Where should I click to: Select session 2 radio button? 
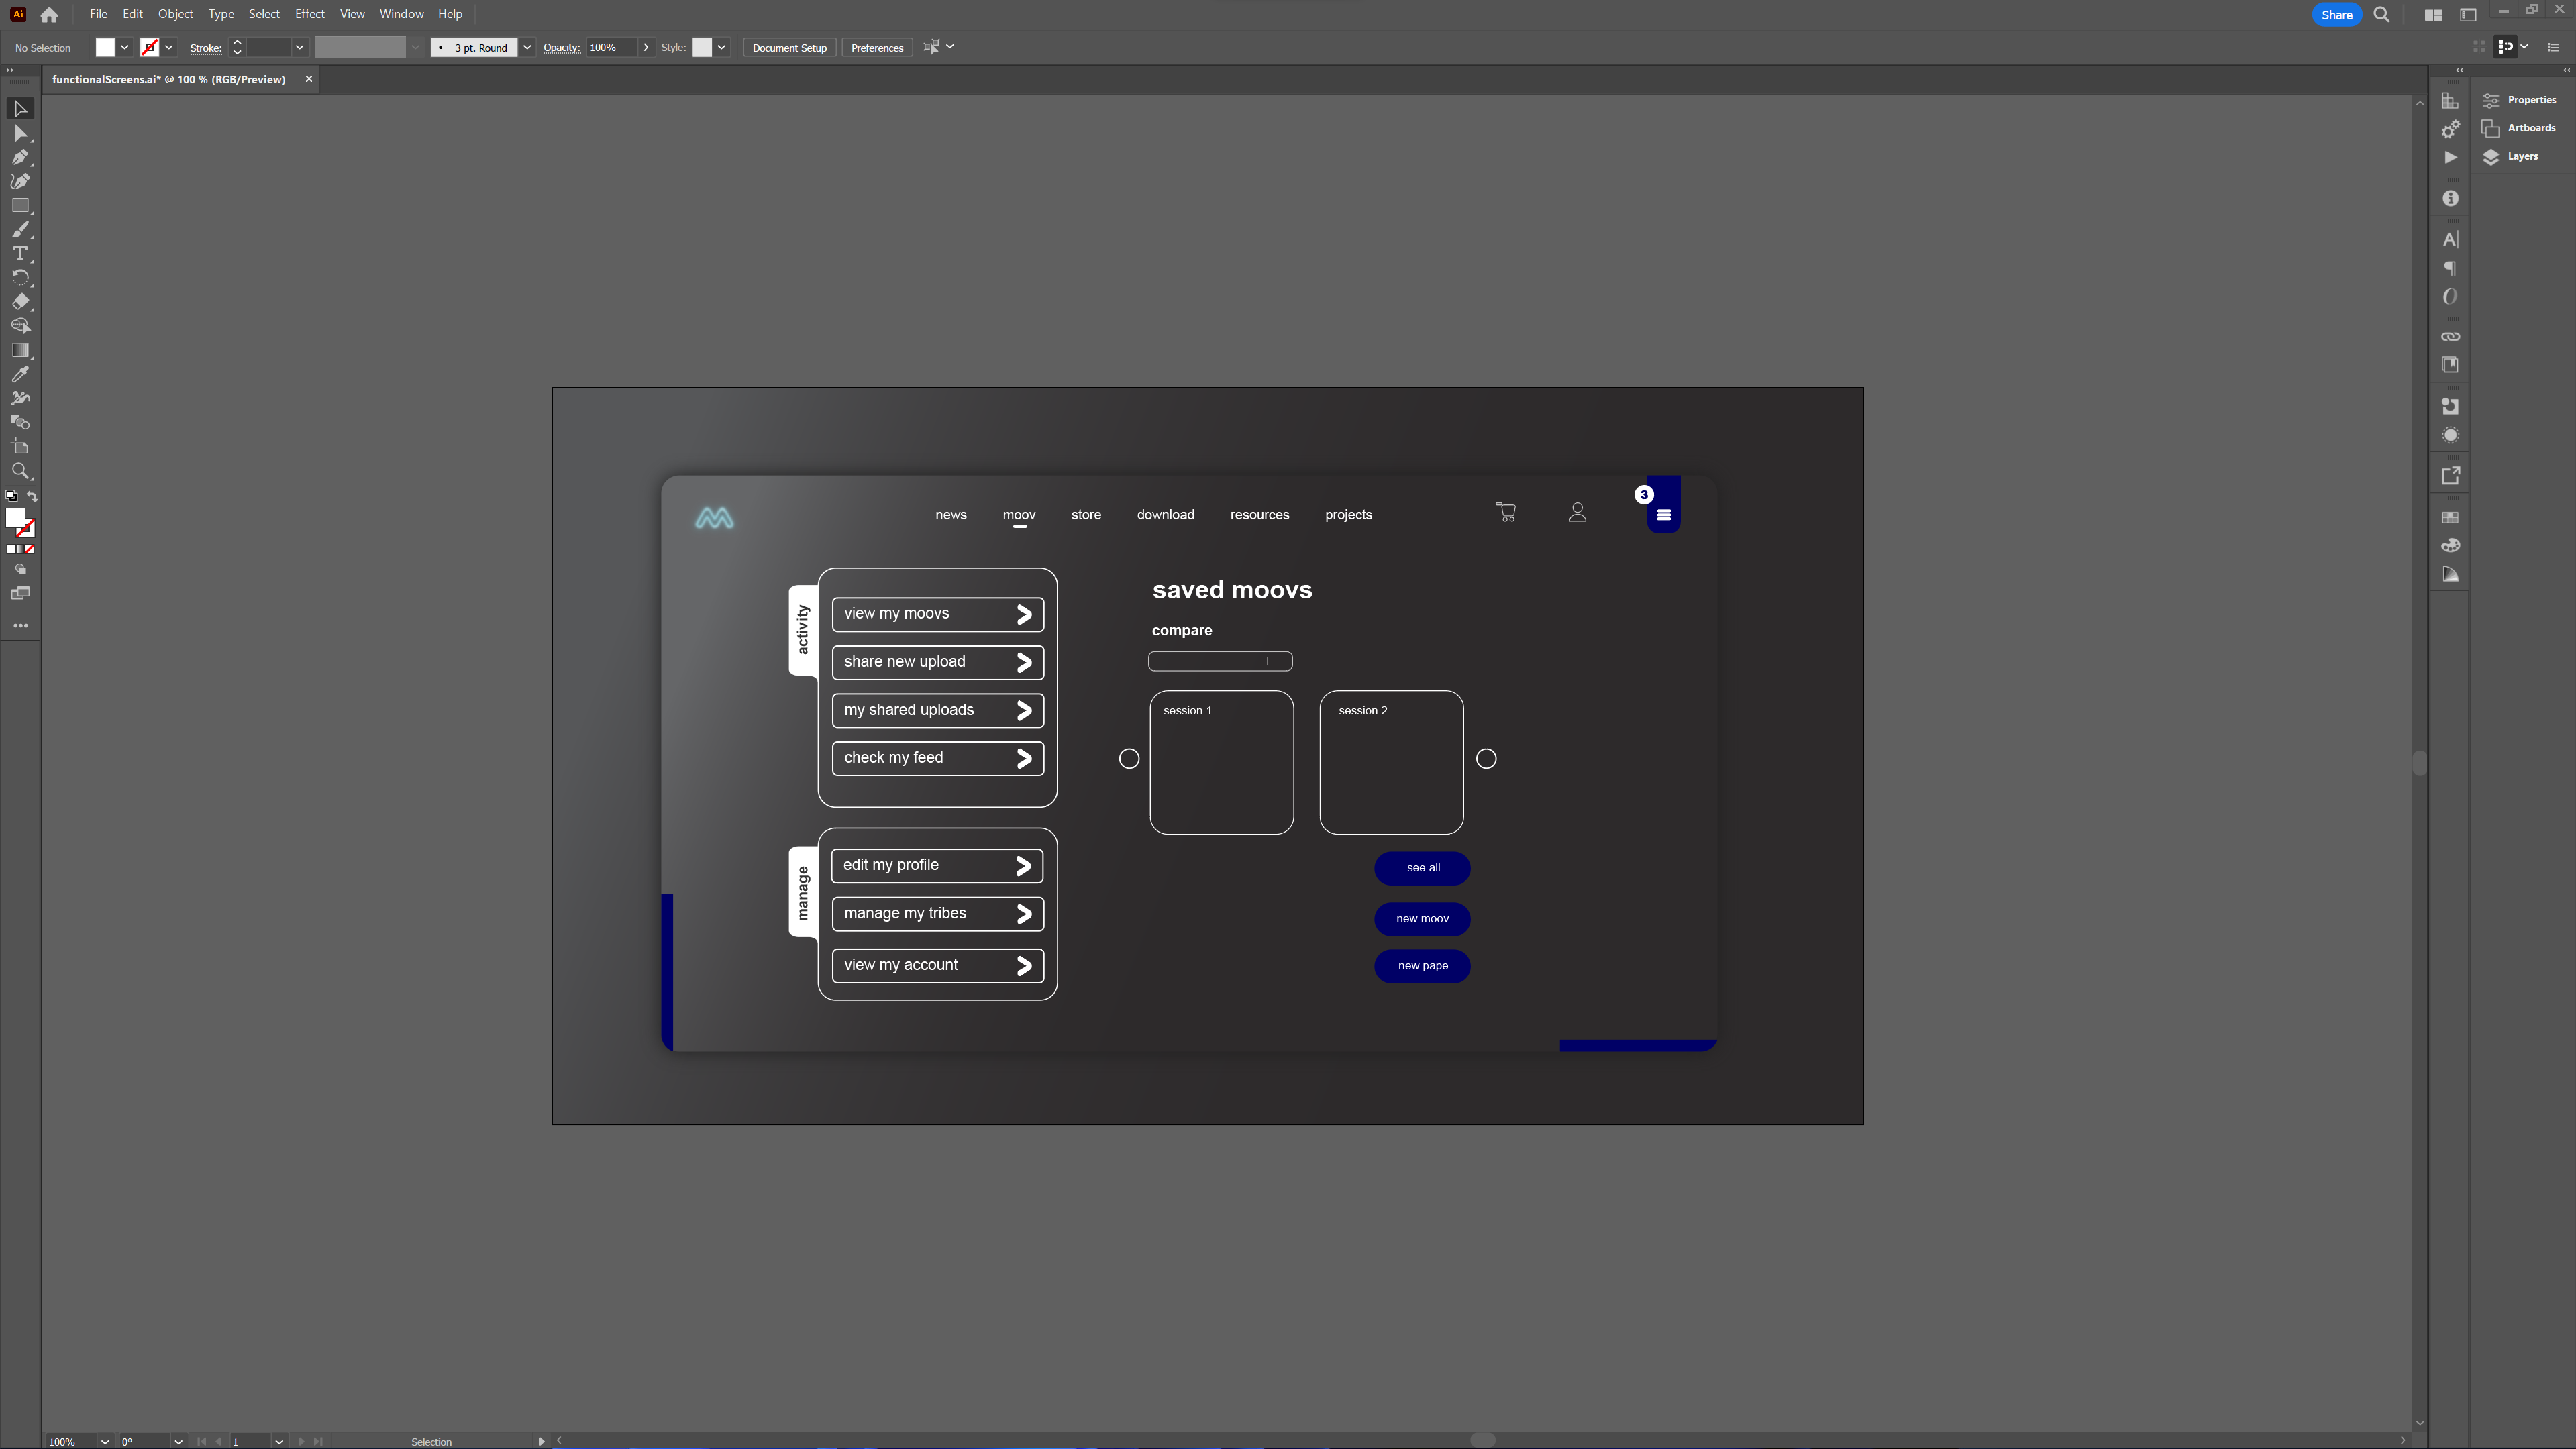[x=1486, y=759]
